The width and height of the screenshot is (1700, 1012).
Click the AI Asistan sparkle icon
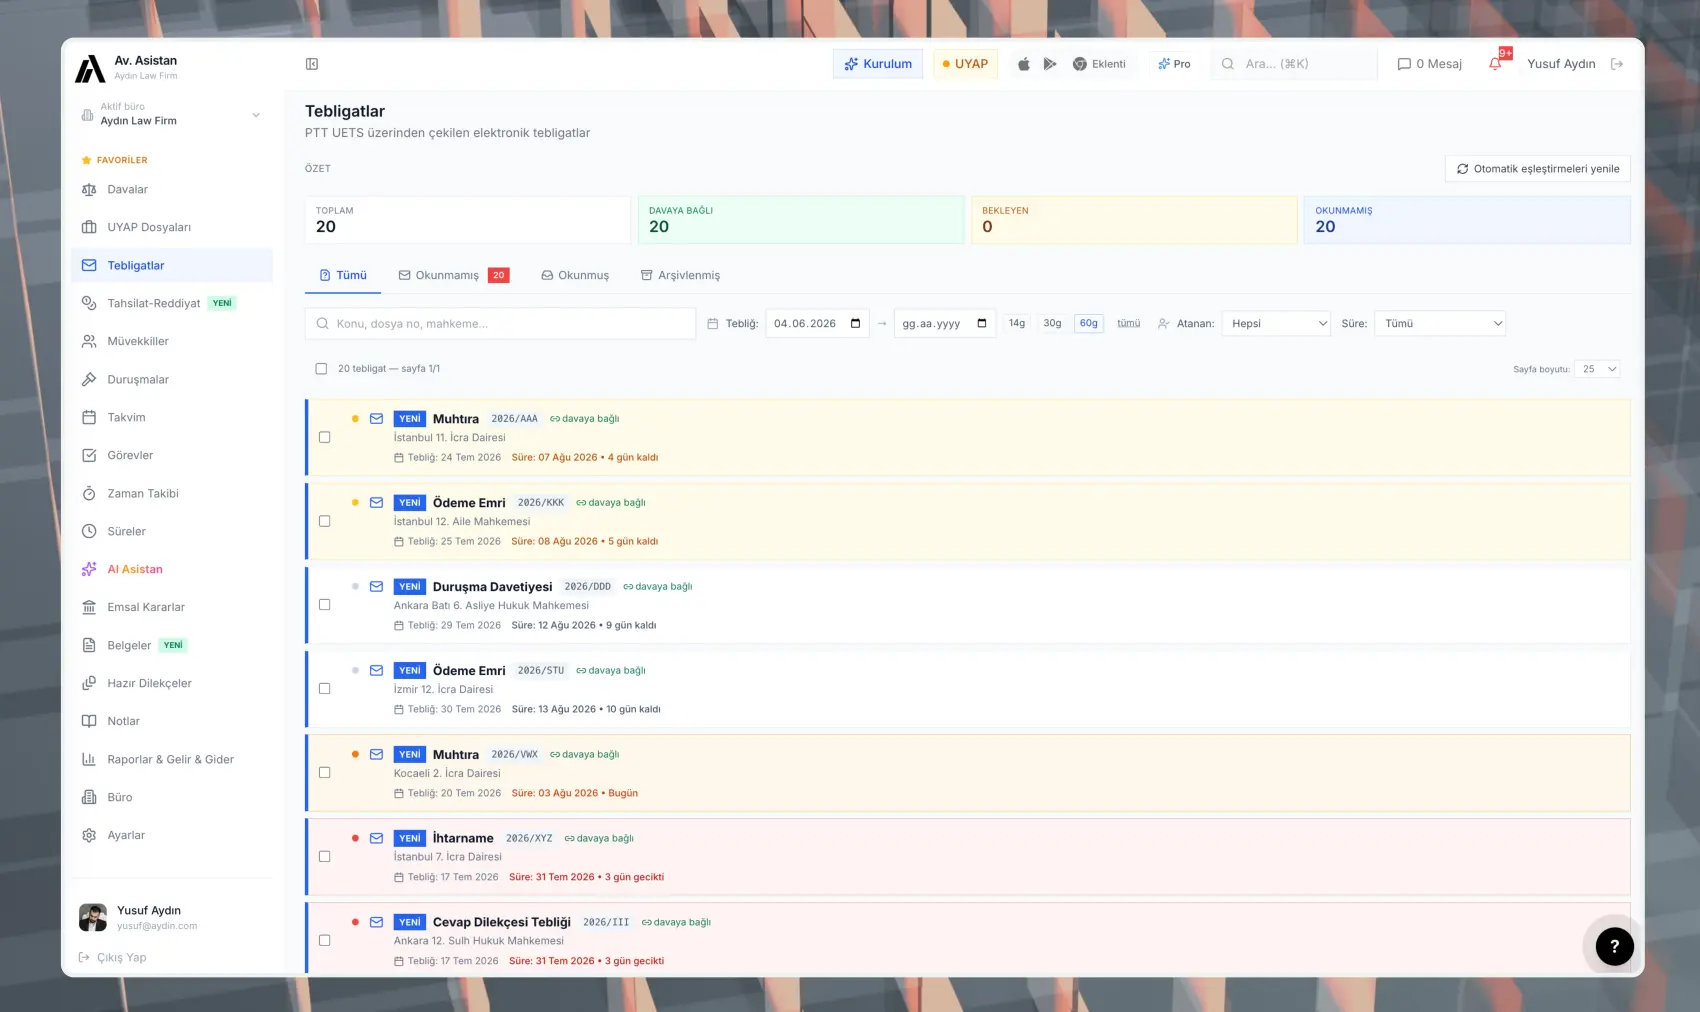coord(89,569)
